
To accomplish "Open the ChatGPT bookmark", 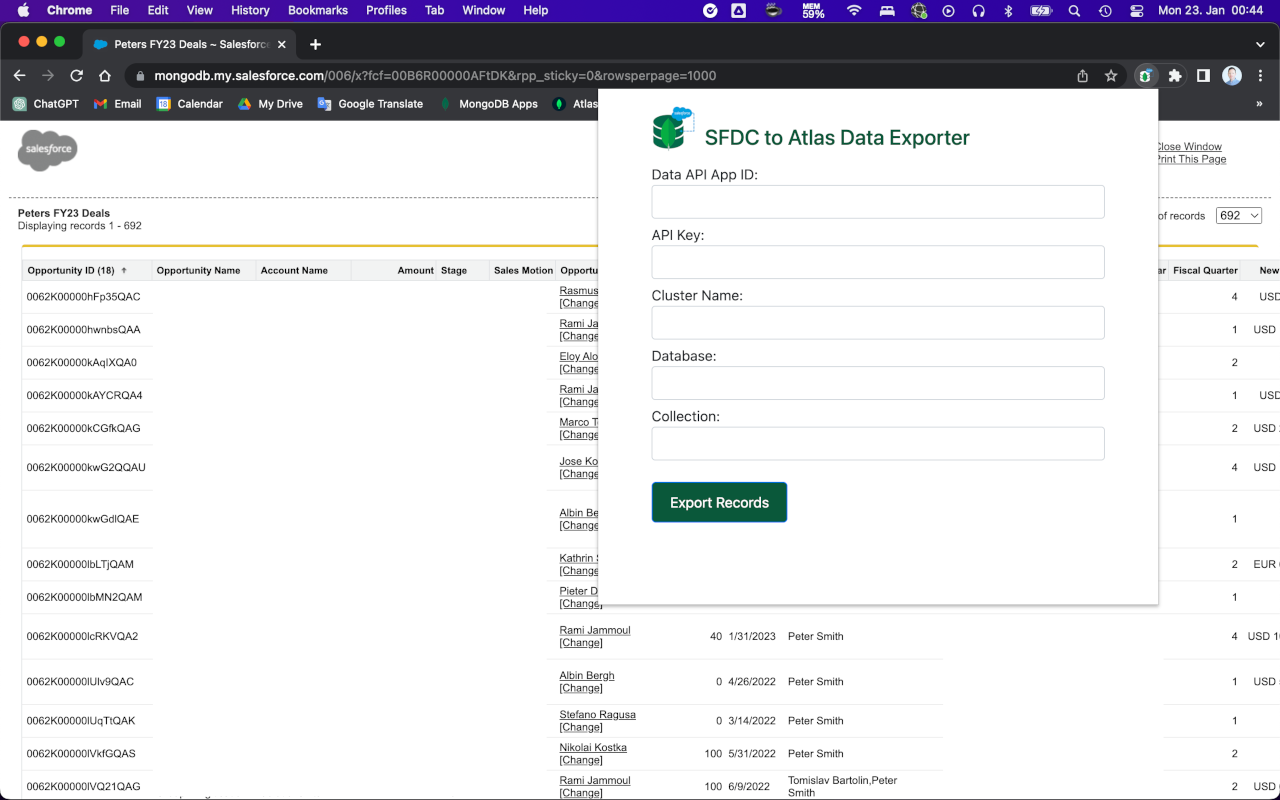I will (45, 104).
